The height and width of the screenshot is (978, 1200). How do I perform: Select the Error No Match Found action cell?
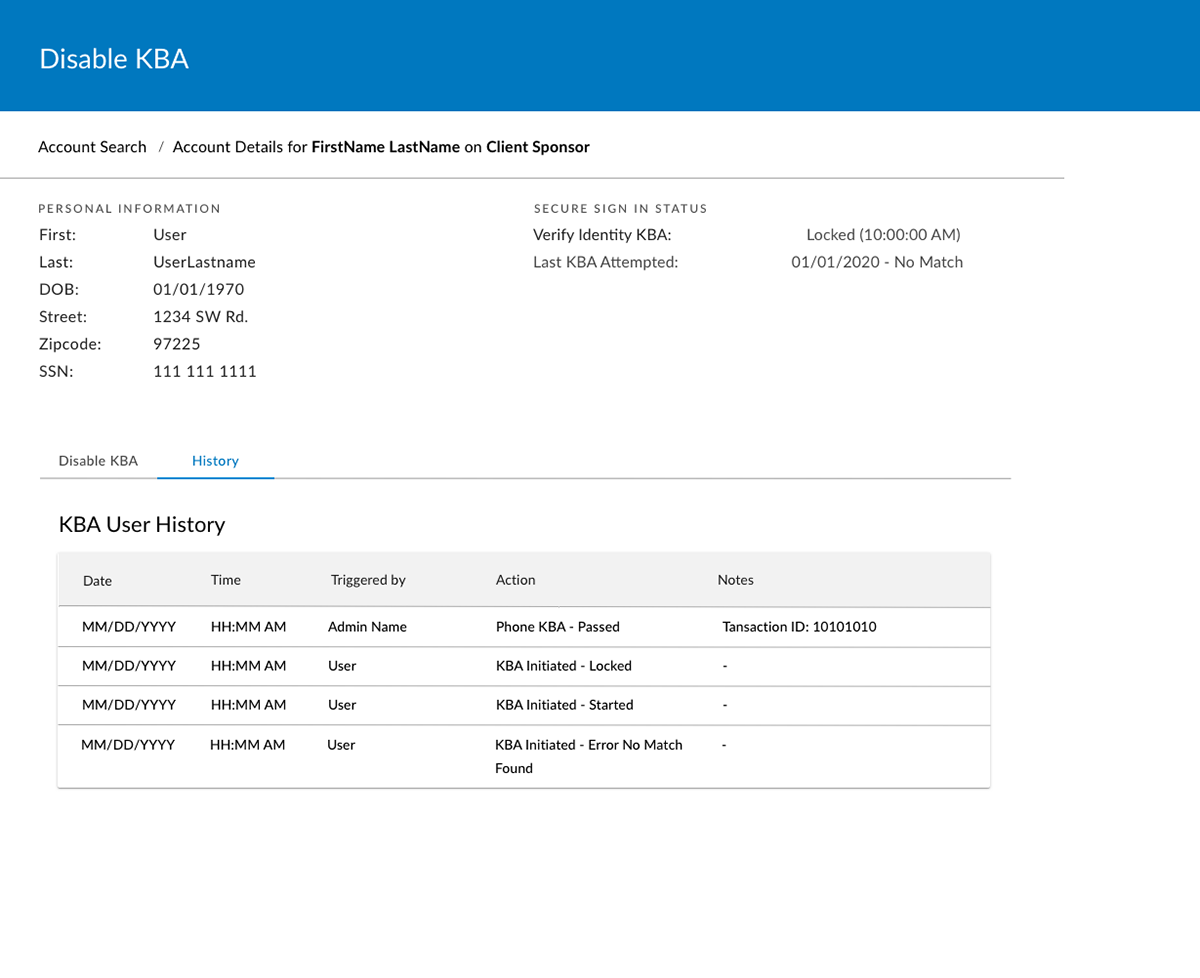click(x=588, y=757)
